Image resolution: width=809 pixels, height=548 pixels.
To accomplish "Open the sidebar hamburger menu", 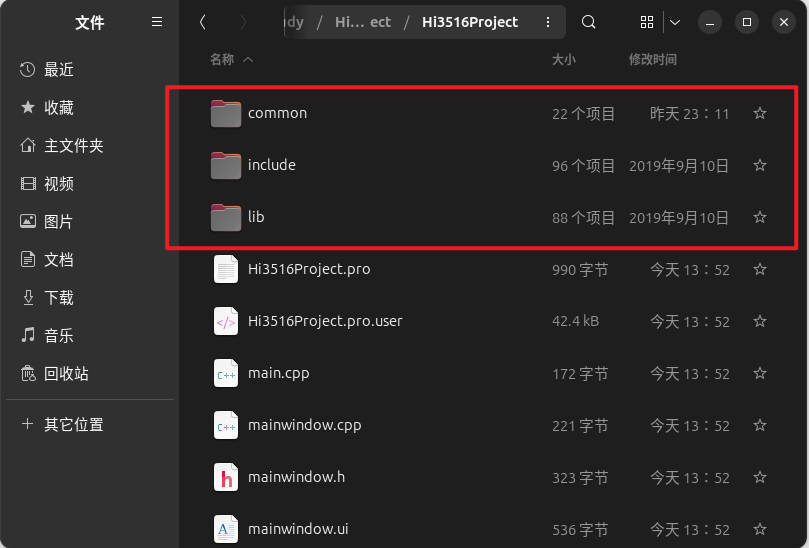I will (156, 22).
